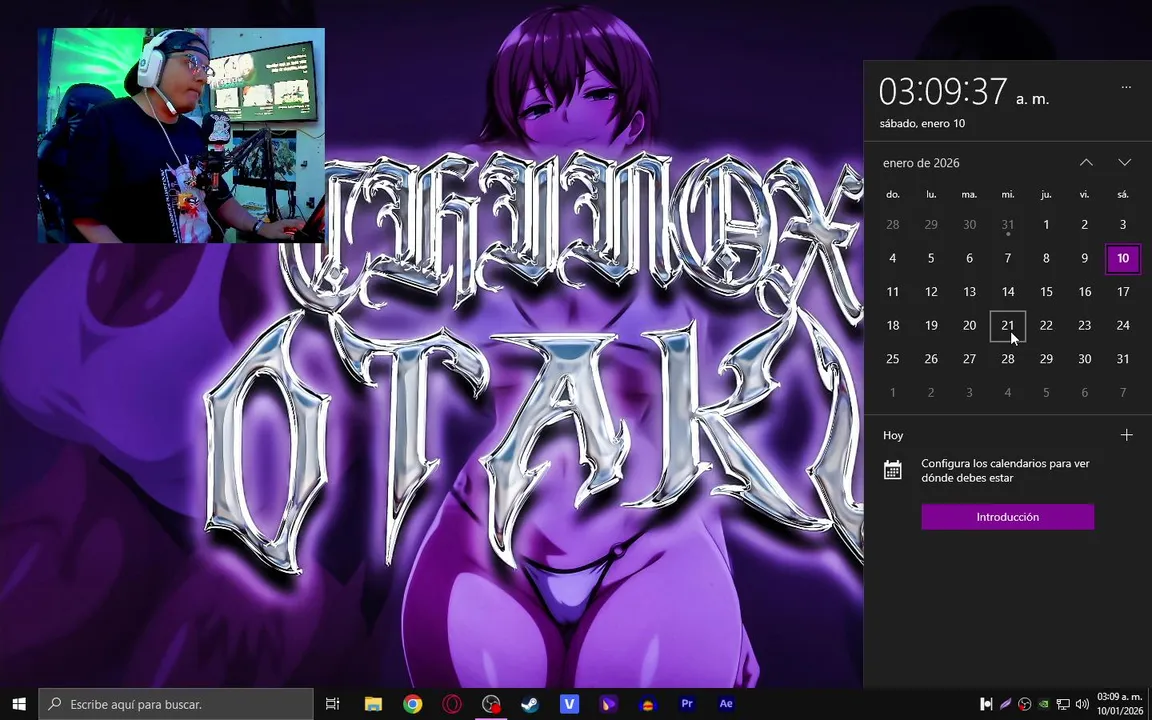Click the 'do.' weekday header
Image resolution: width=1152 pixels, height=720 pixels.
tap(893, 195)
